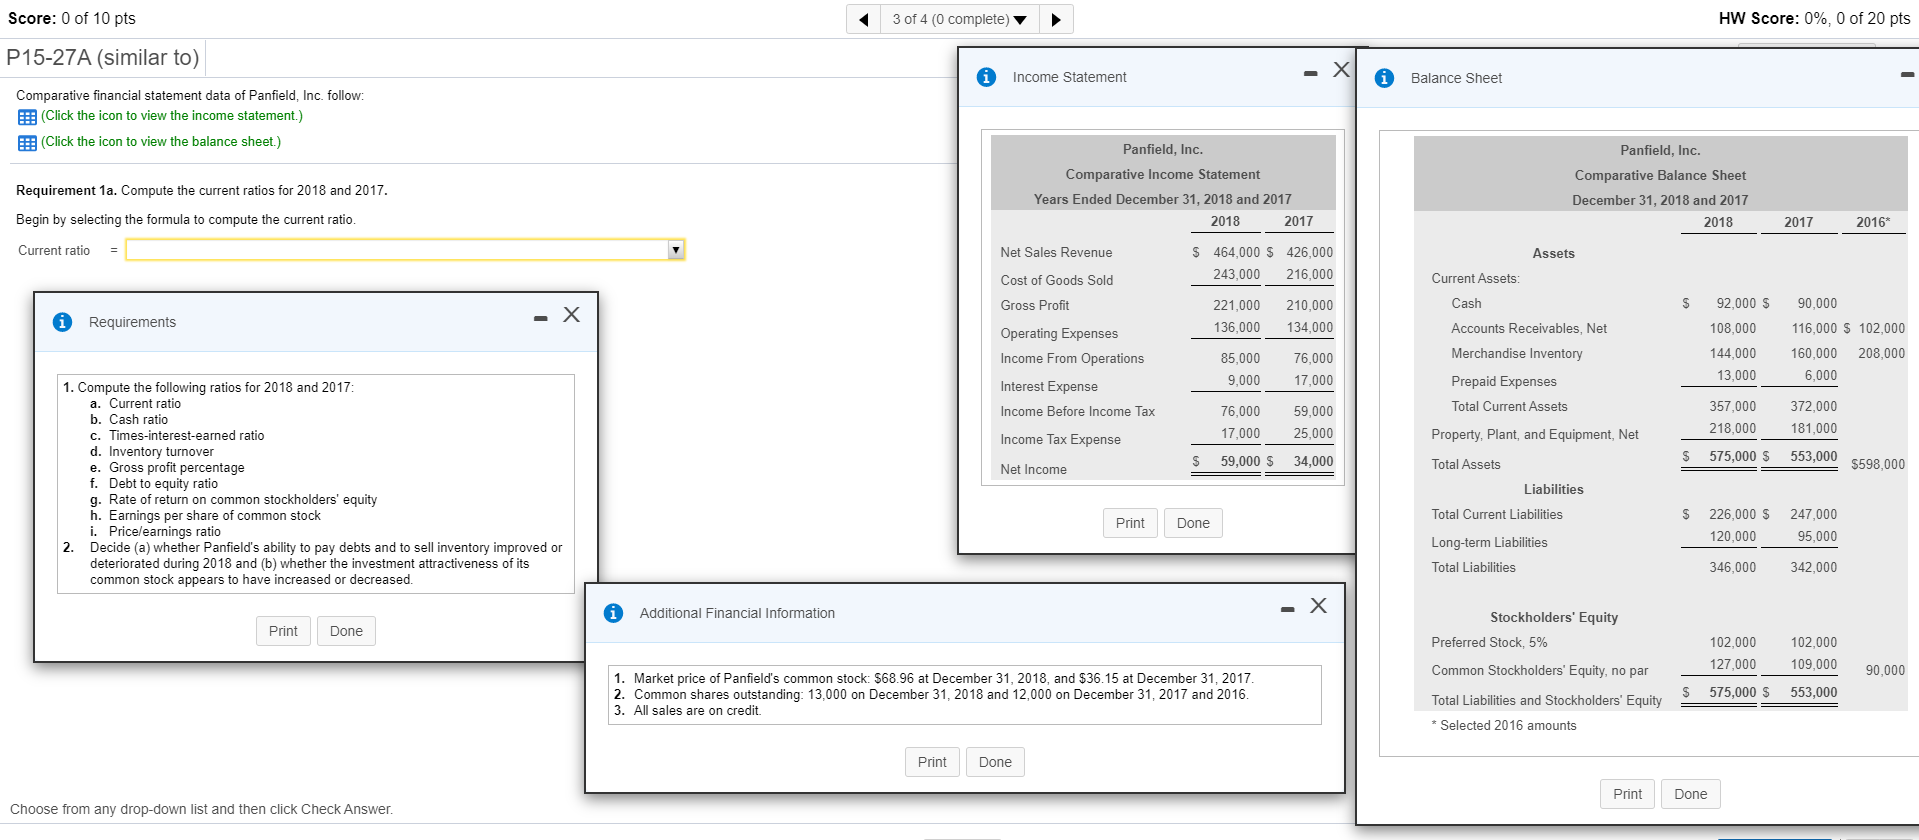Click Done in the Requirements window

[346, 631]
